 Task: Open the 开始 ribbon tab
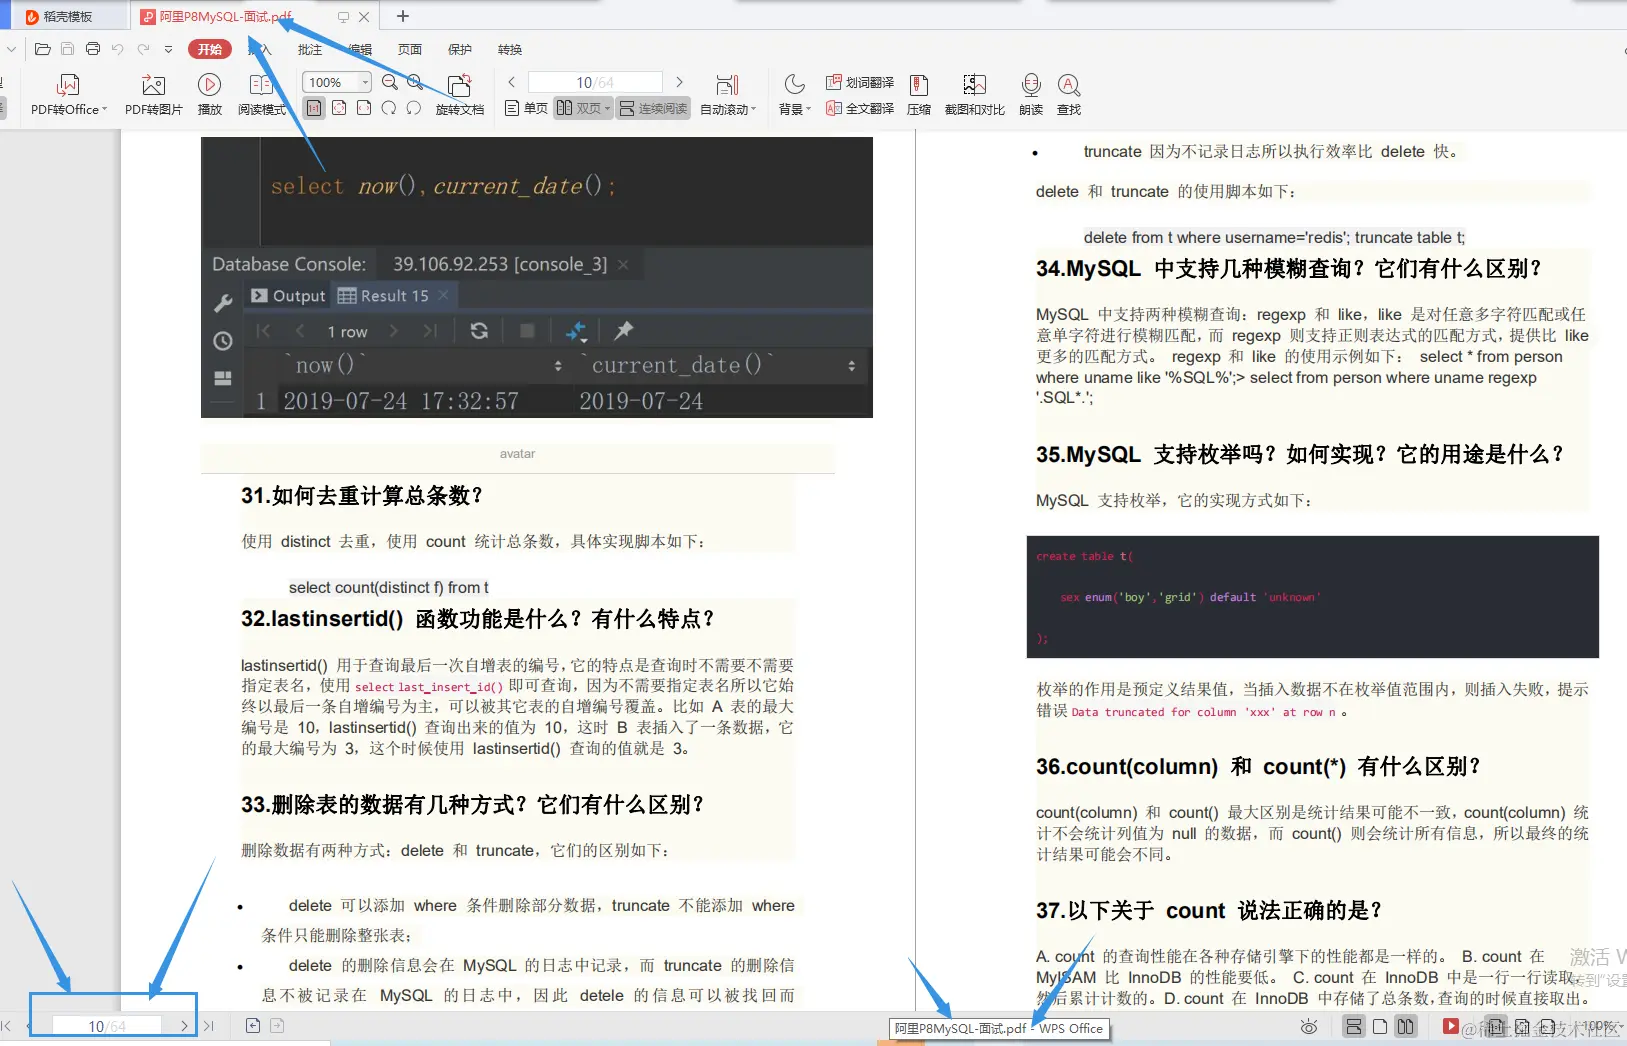210,49
